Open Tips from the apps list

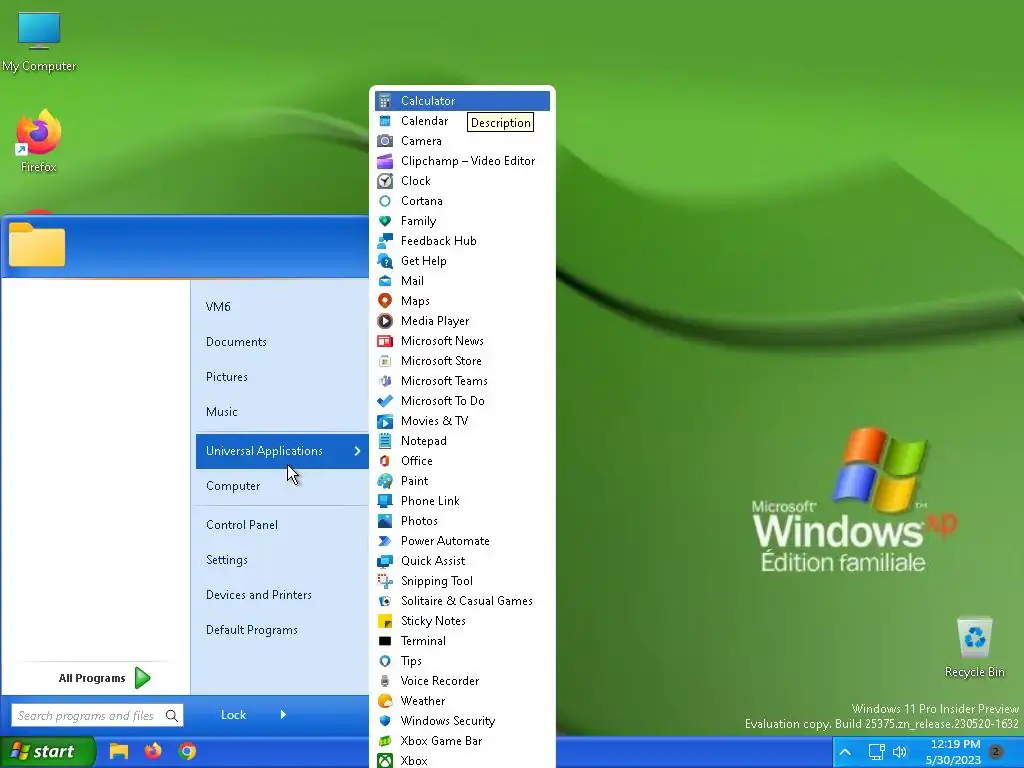[x=462, y=661]
